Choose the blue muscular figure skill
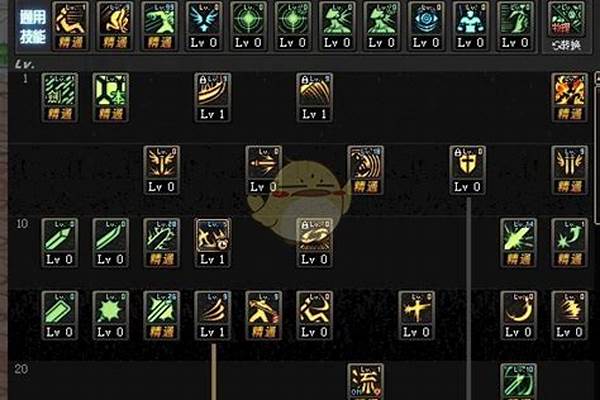This screenshot has width=600, height=400. (x=470, y=25)
